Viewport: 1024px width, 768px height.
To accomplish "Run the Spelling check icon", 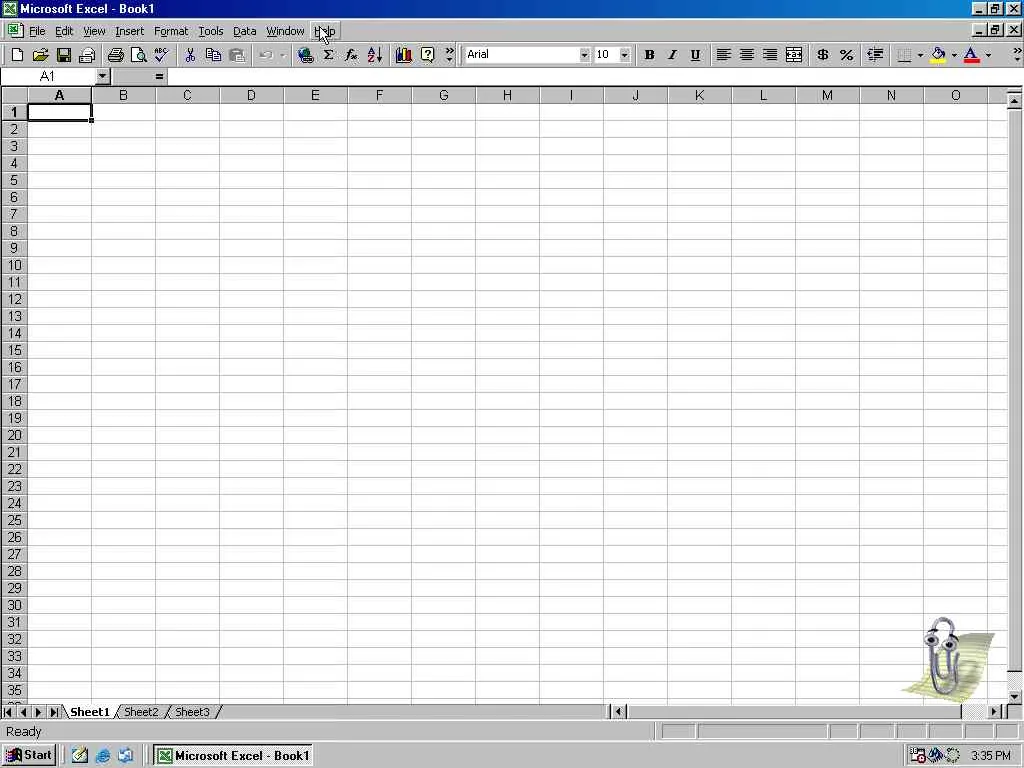I will [161, 55].
